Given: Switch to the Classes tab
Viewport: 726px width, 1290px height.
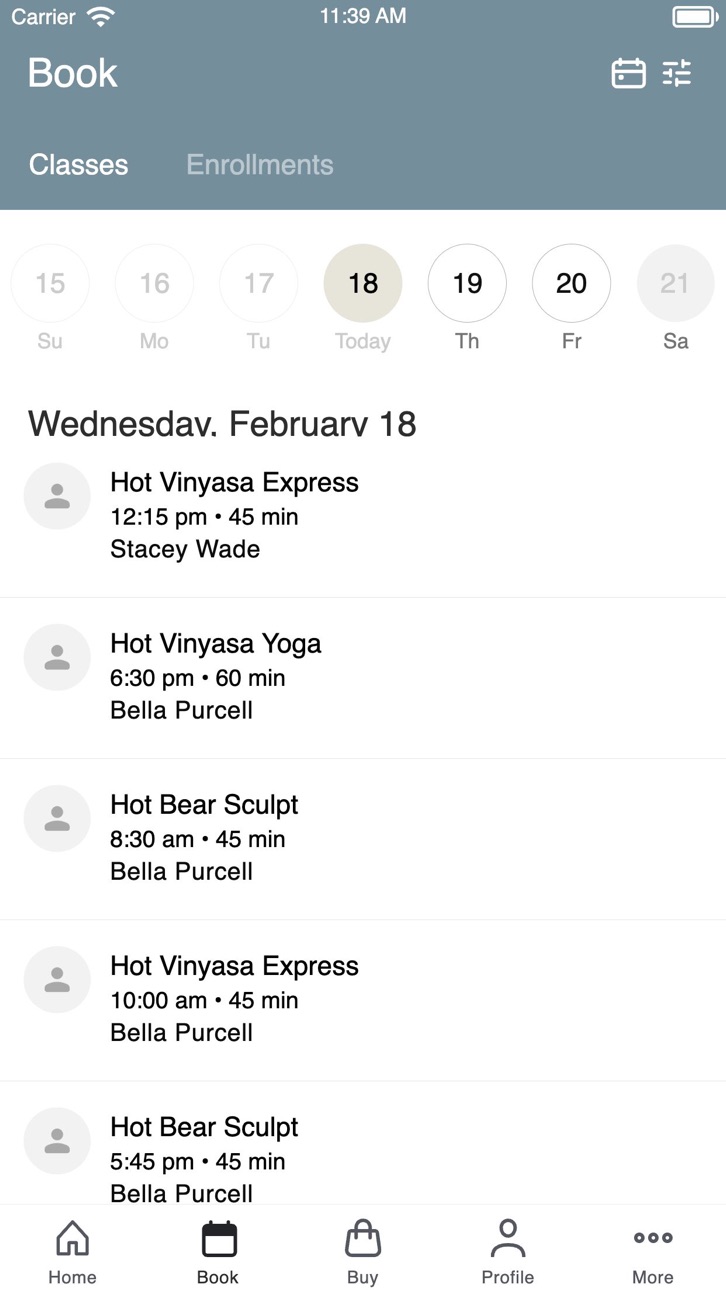Looking at the screenshot, I should (79, 165).
